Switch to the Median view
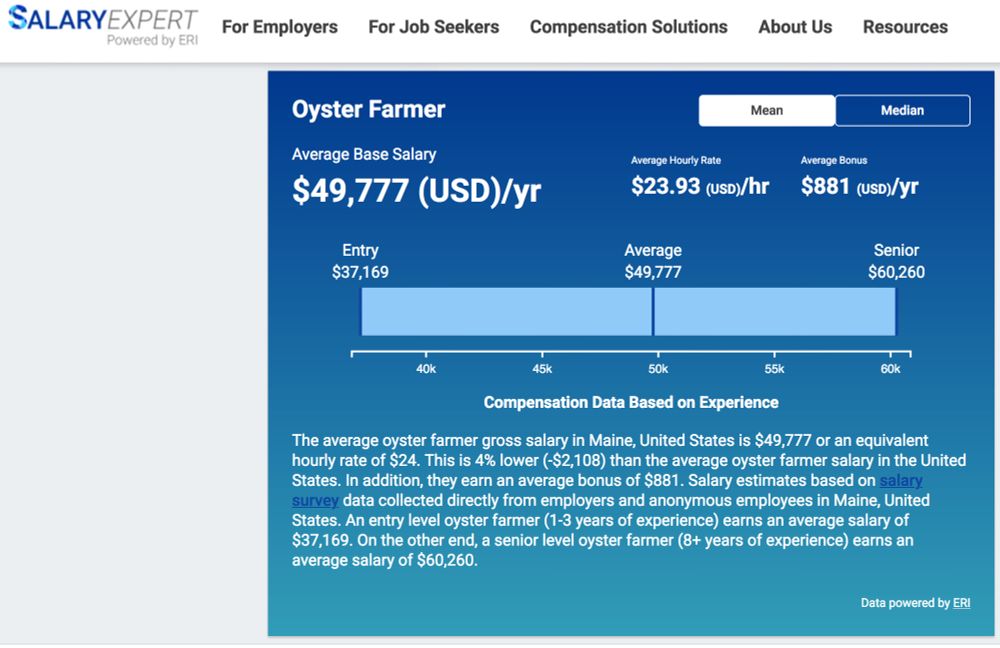Viewport: 1000px width, 648px height. [902, 110]
